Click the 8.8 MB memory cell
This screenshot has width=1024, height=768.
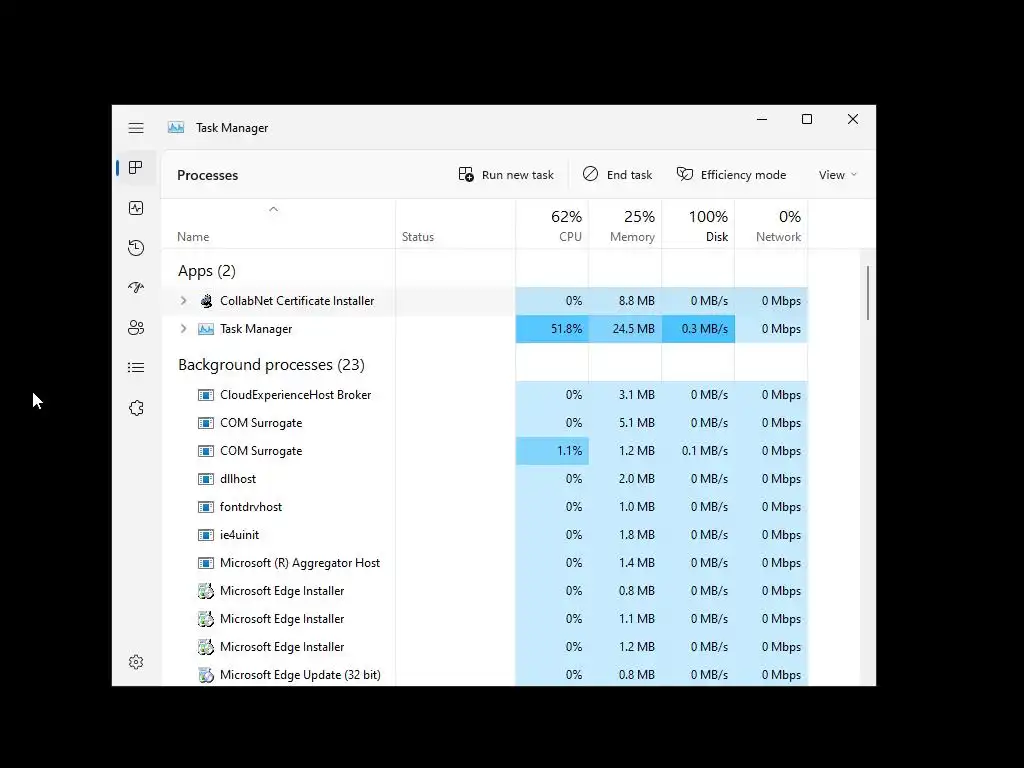[x=626, y=301]
